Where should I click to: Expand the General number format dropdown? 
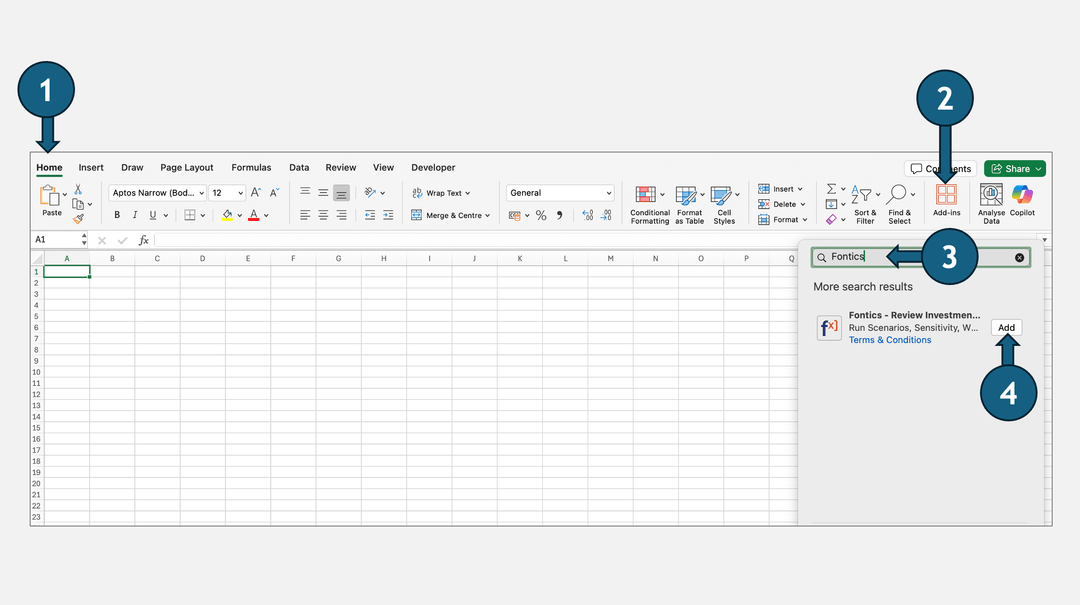[560, 193]
